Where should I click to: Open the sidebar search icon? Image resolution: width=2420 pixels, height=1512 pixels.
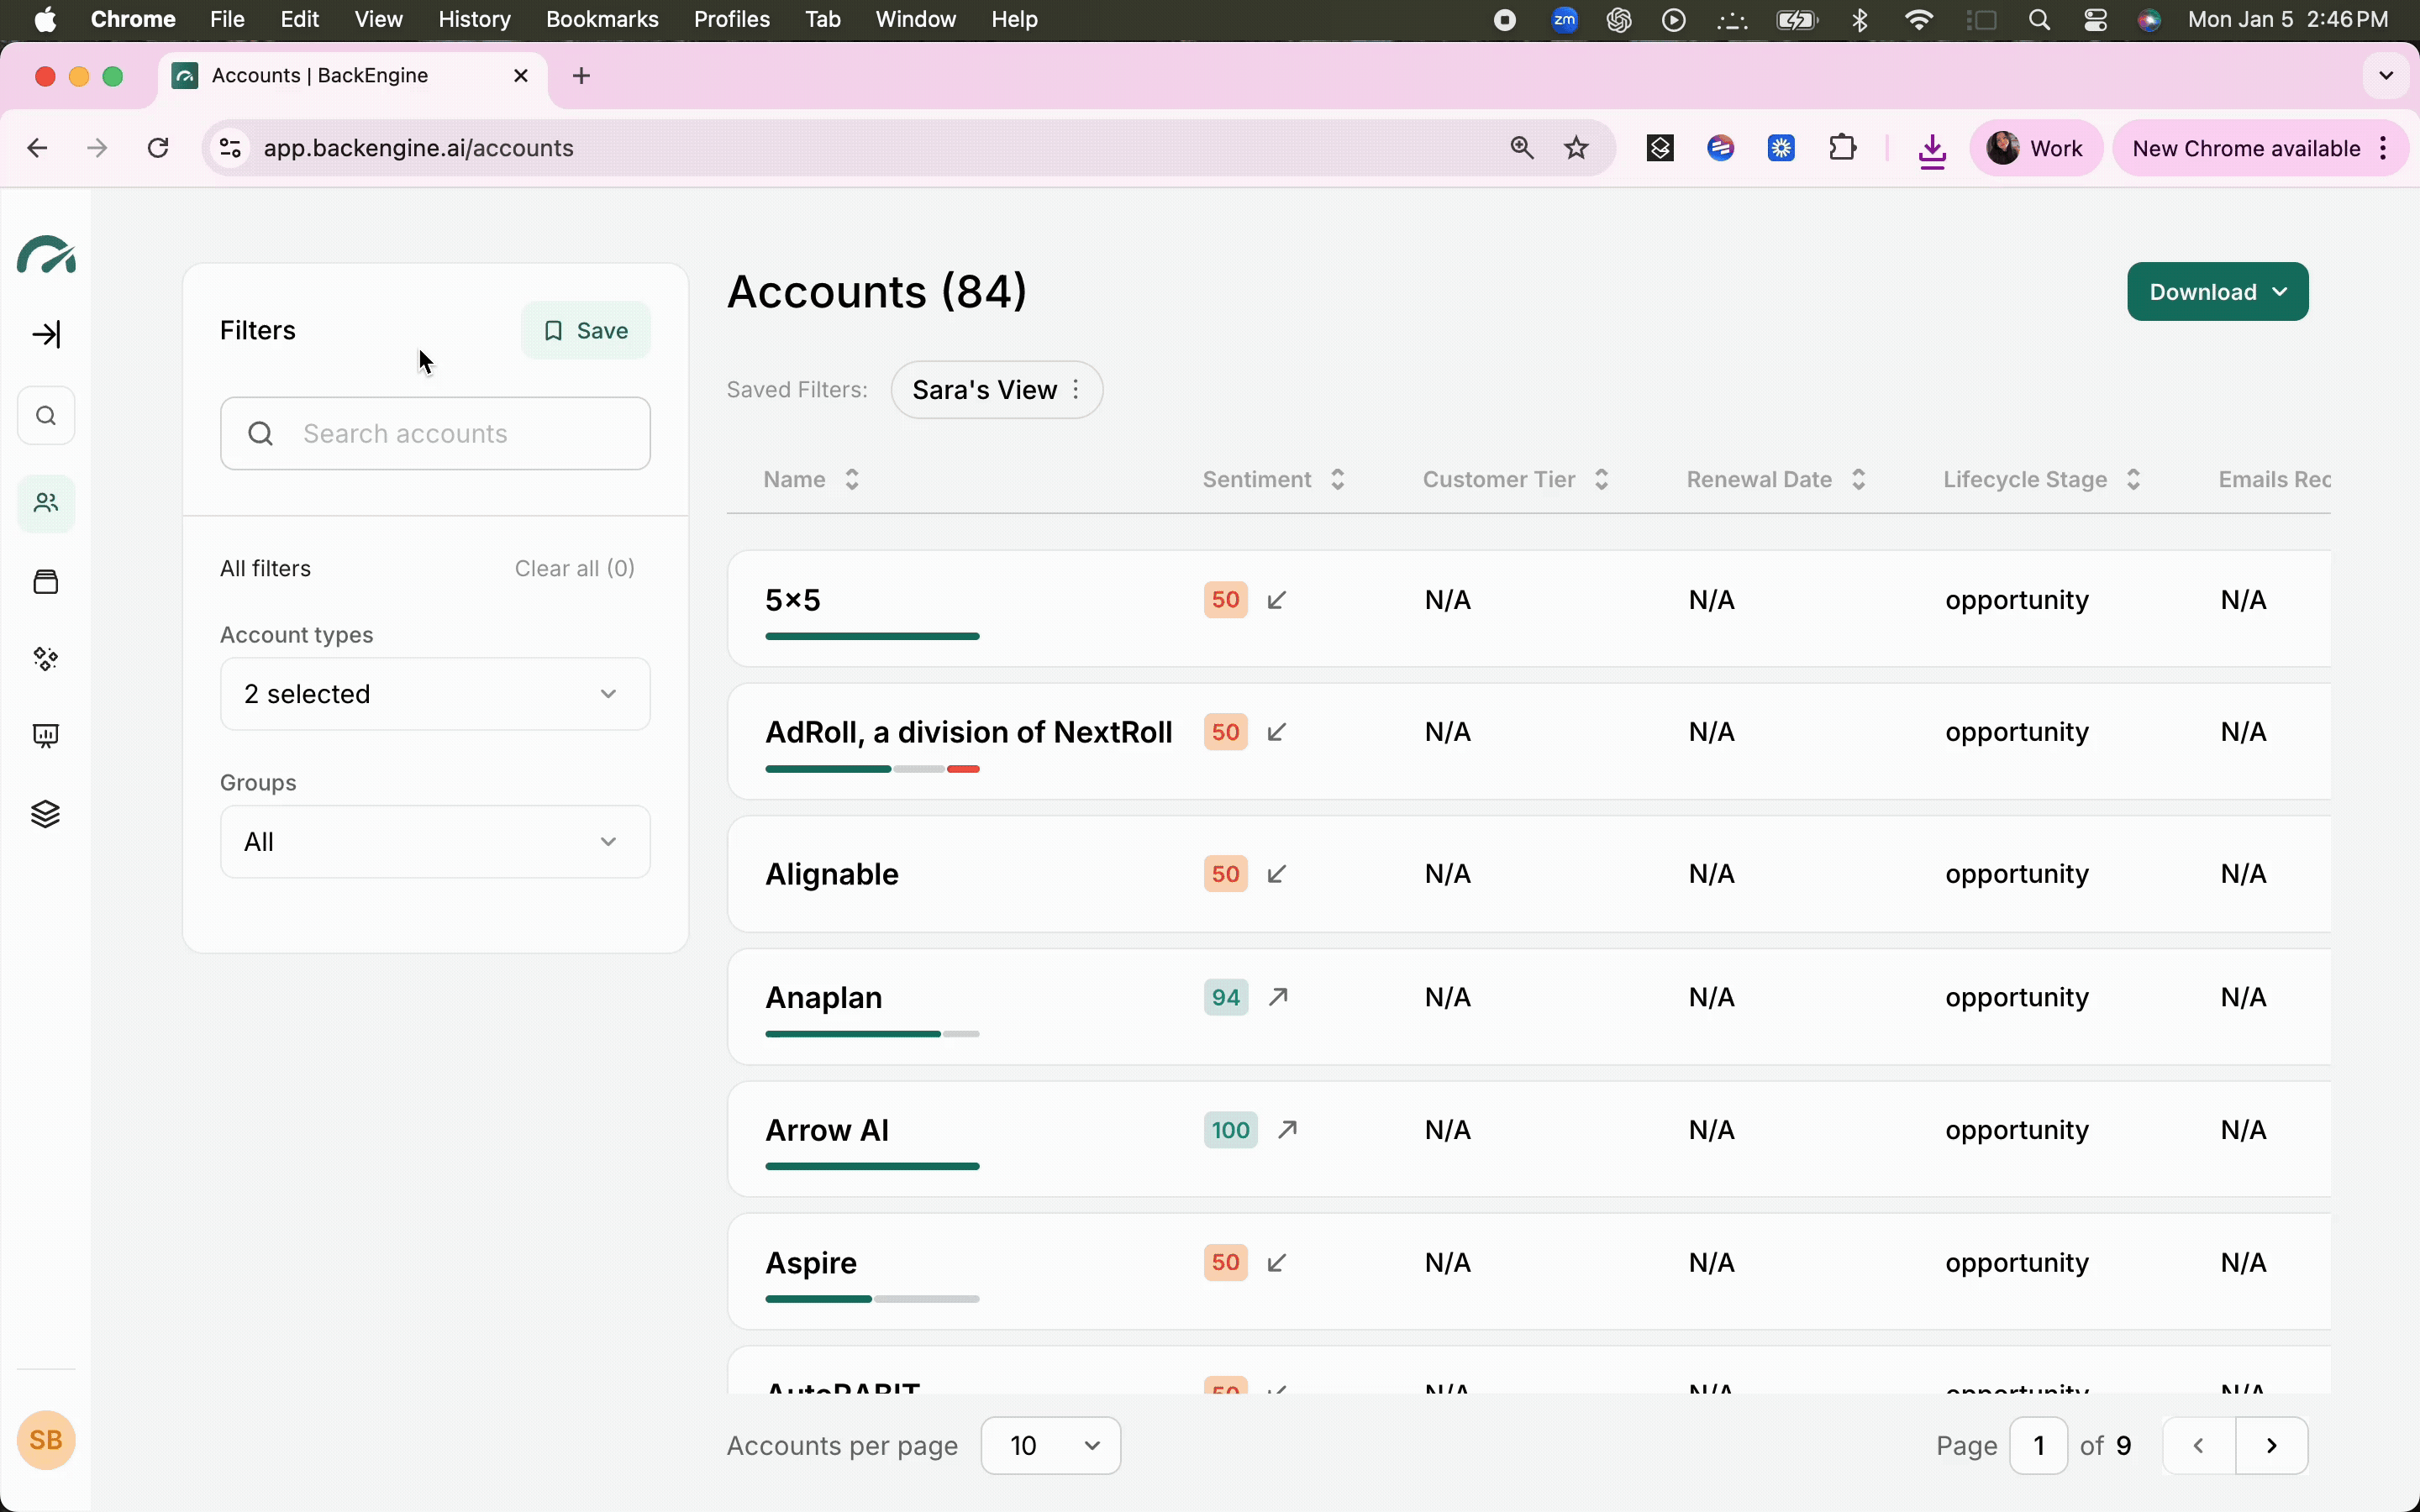click(x=46, y=416)
